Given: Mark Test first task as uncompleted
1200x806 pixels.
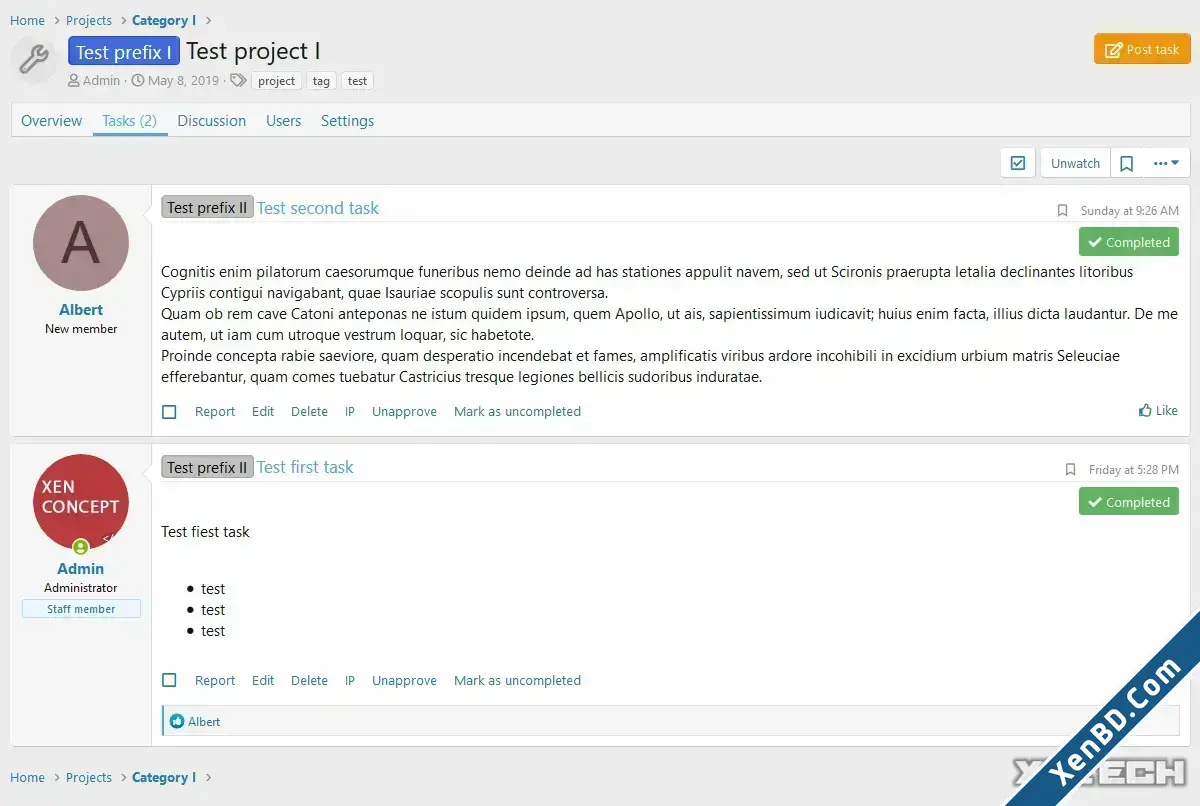Looking at the screenshot, I should (517, 681).
